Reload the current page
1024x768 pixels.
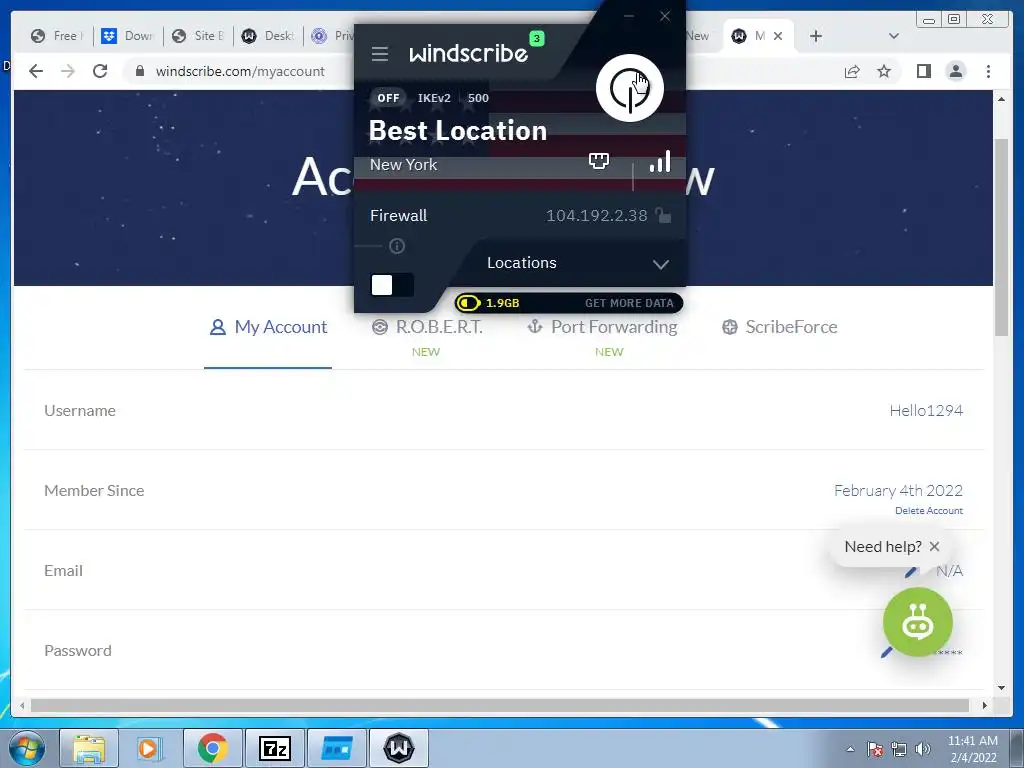point(100,71)
